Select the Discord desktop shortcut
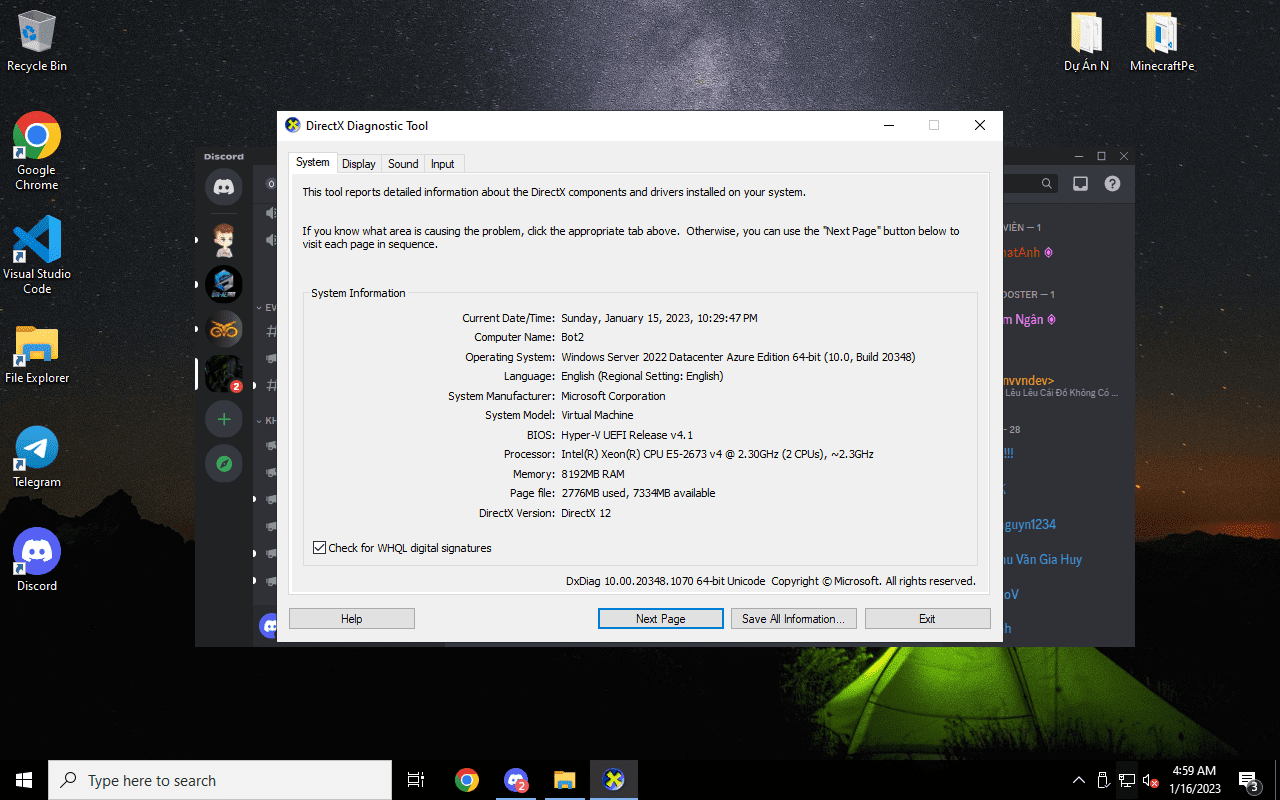Screen dimensions: 1280x800 point(37,560)
